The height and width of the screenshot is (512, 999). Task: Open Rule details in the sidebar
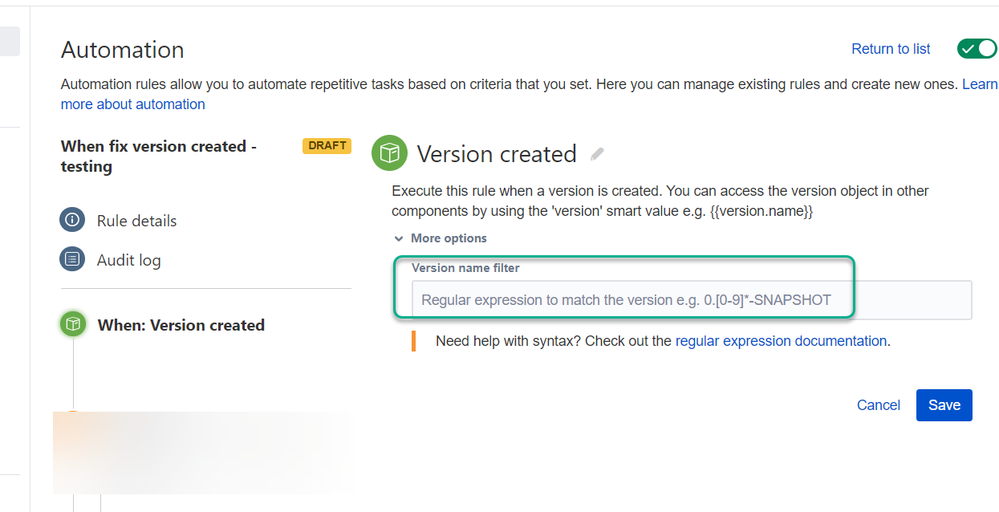point(136,221)
